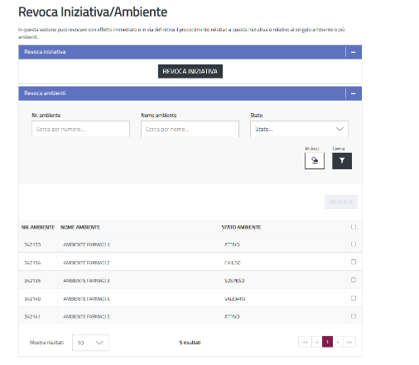Check the box for AMBIENTE FARMACI 1
This screenshot has width=419, height=365.
pos(353,244)
